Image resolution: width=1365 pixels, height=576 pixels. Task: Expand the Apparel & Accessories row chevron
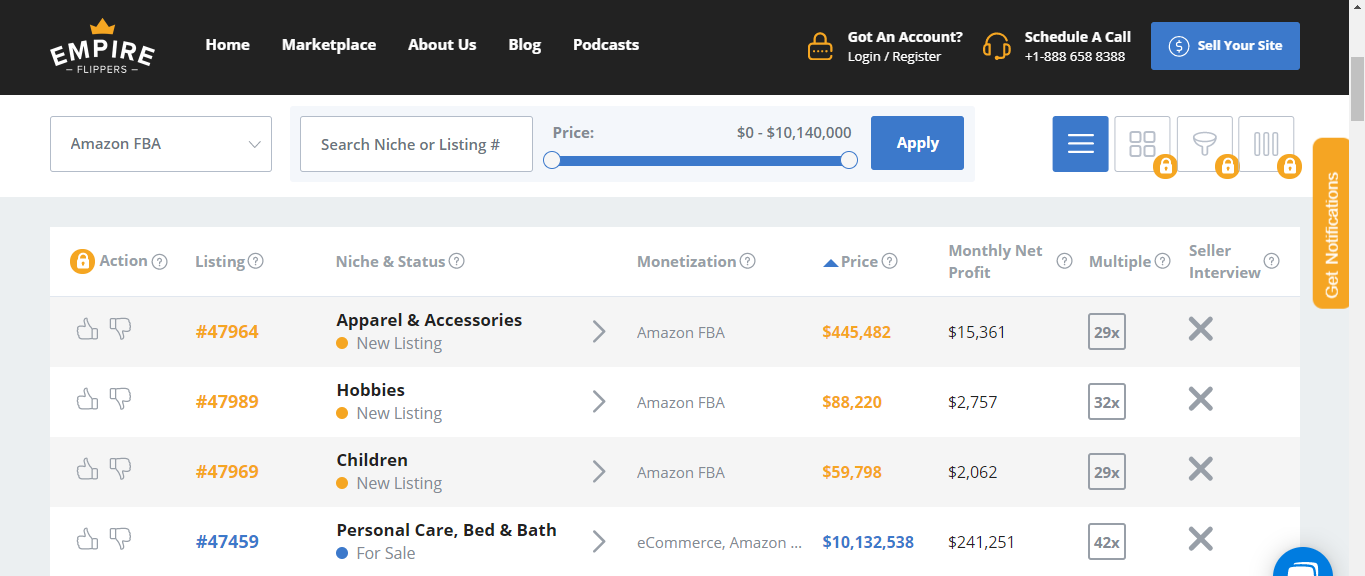coord(599,331)
